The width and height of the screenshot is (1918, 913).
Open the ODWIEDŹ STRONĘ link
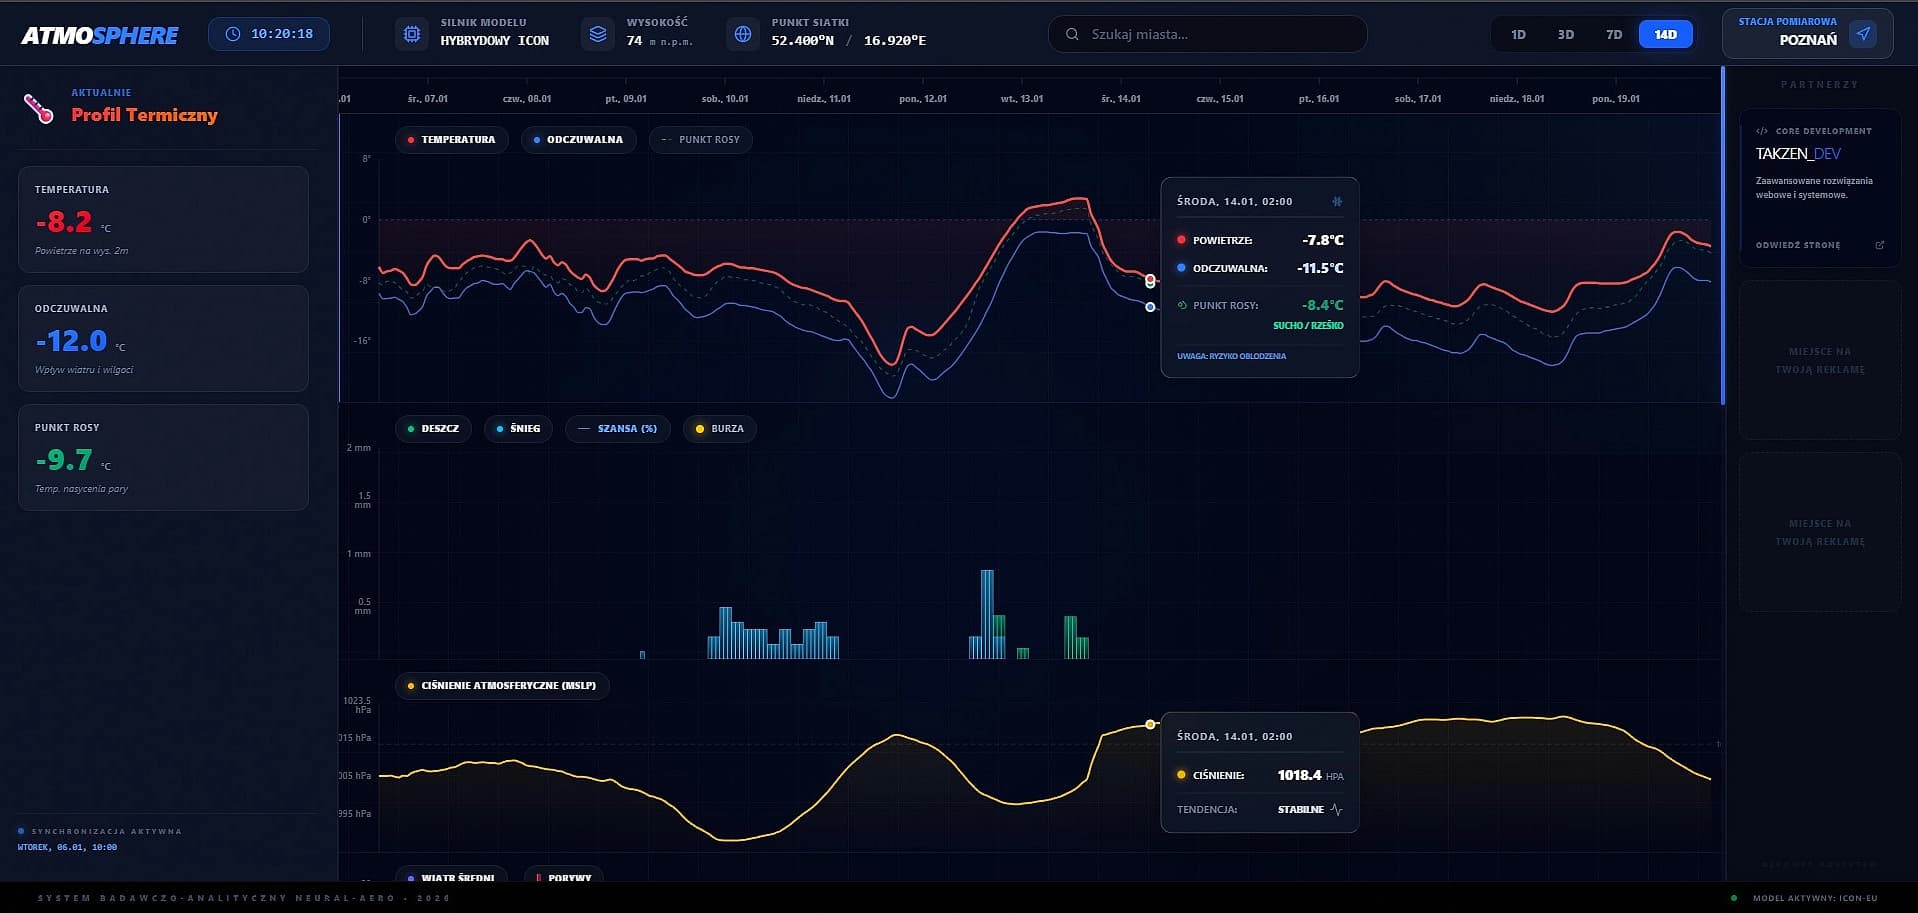pos(1797,244)
